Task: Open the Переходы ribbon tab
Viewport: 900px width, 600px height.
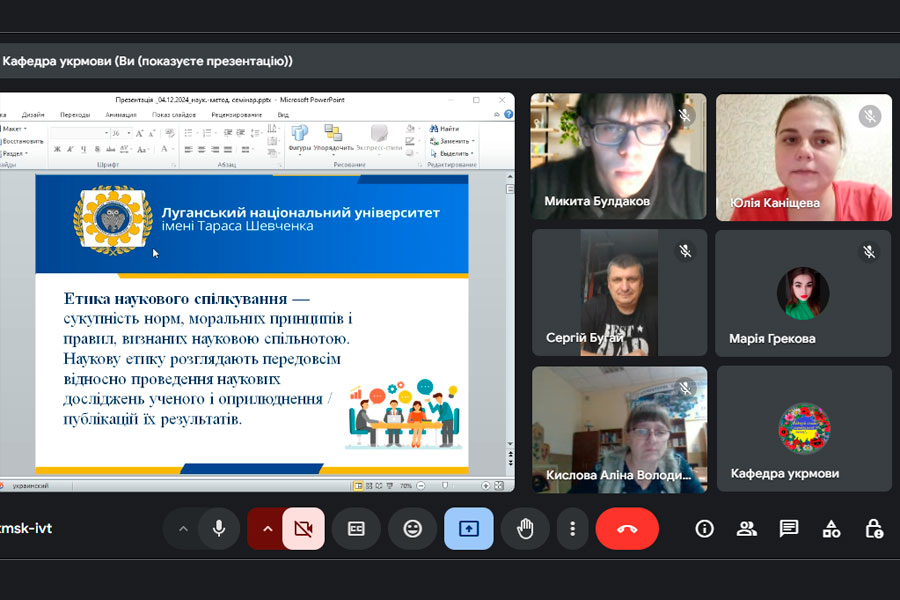Action: [x=75, y=115]
